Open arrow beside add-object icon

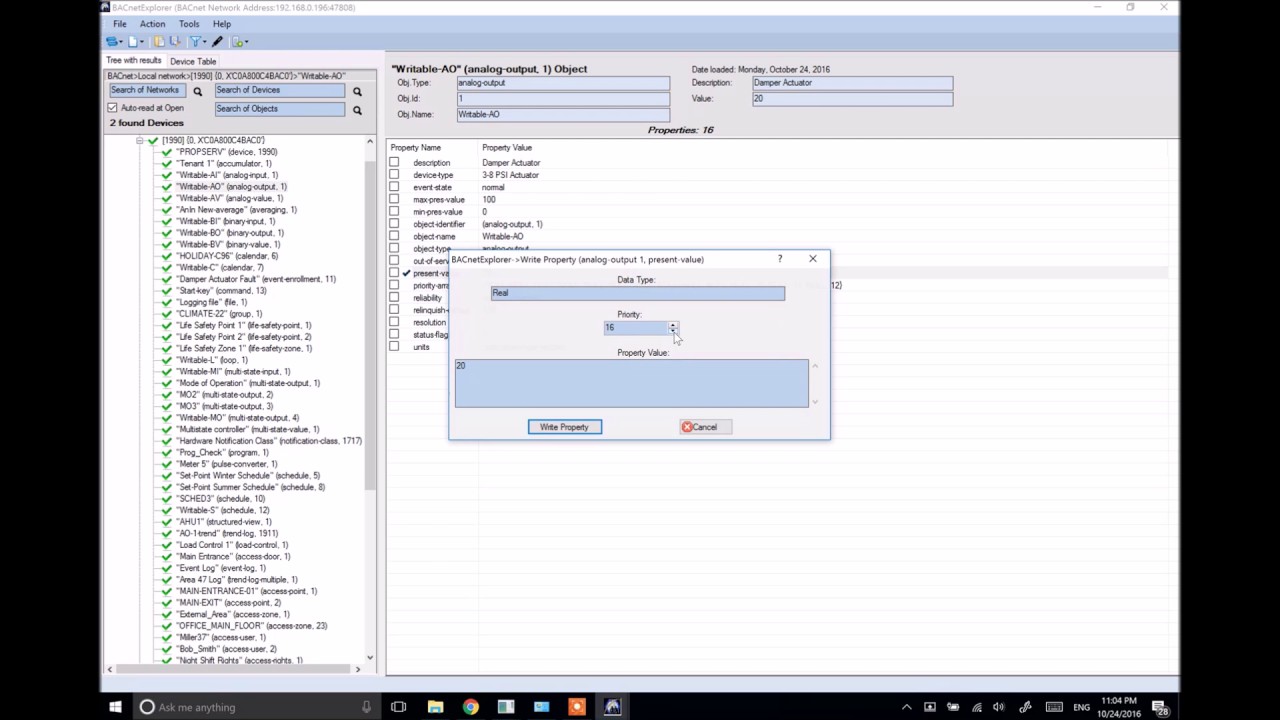pyautogui.click(x=247, y=42)
